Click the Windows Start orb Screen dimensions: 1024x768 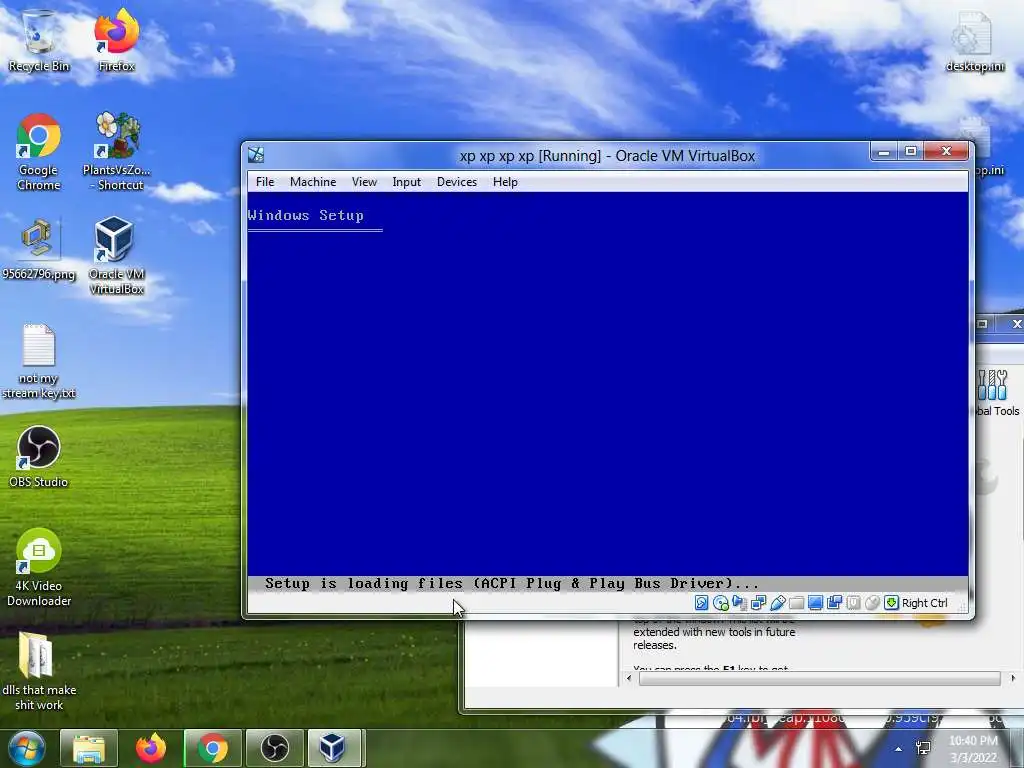26,748
